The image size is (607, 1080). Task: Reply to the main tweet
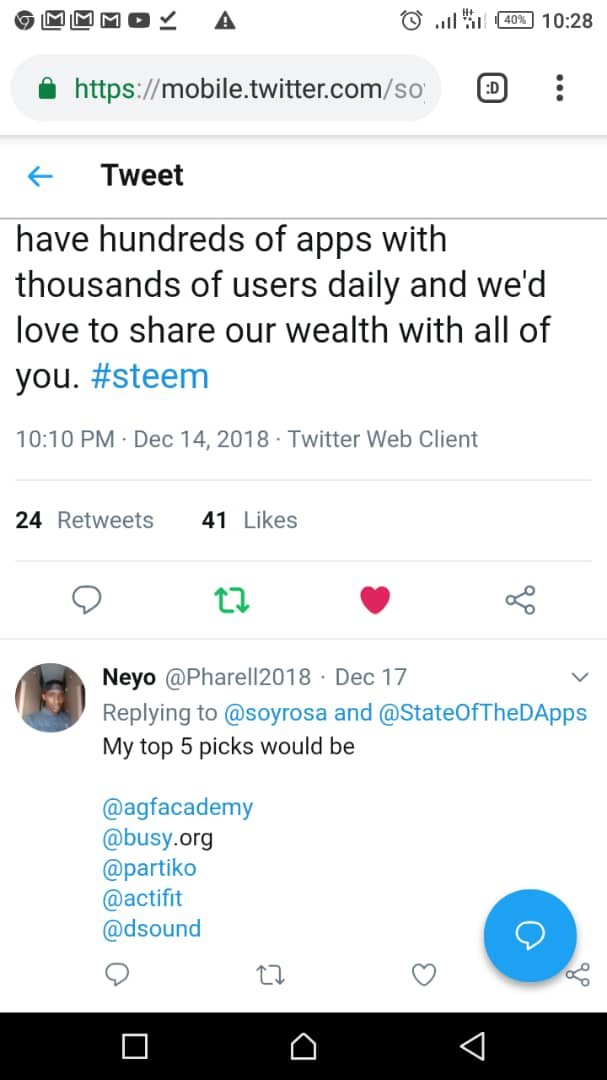pyautogui.click(x=87, y=599)
